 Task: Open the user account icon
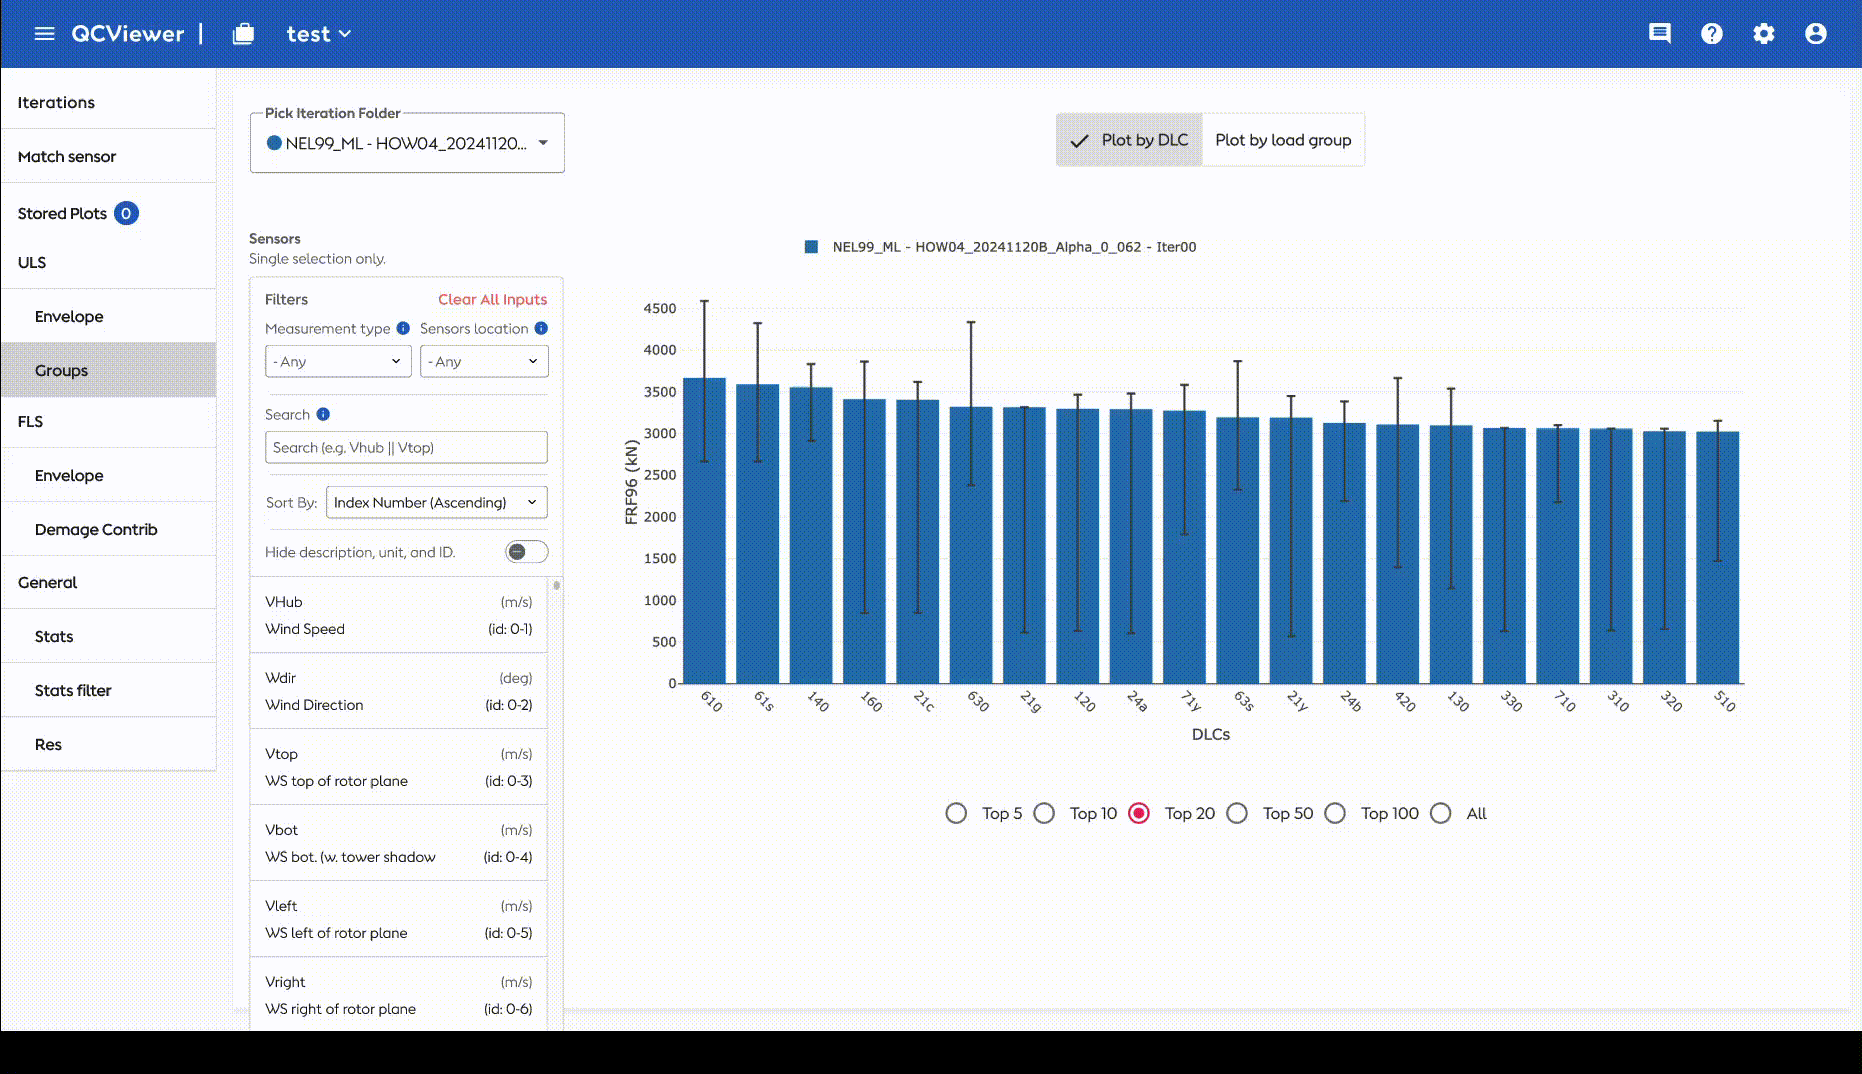pos(1816,34)
